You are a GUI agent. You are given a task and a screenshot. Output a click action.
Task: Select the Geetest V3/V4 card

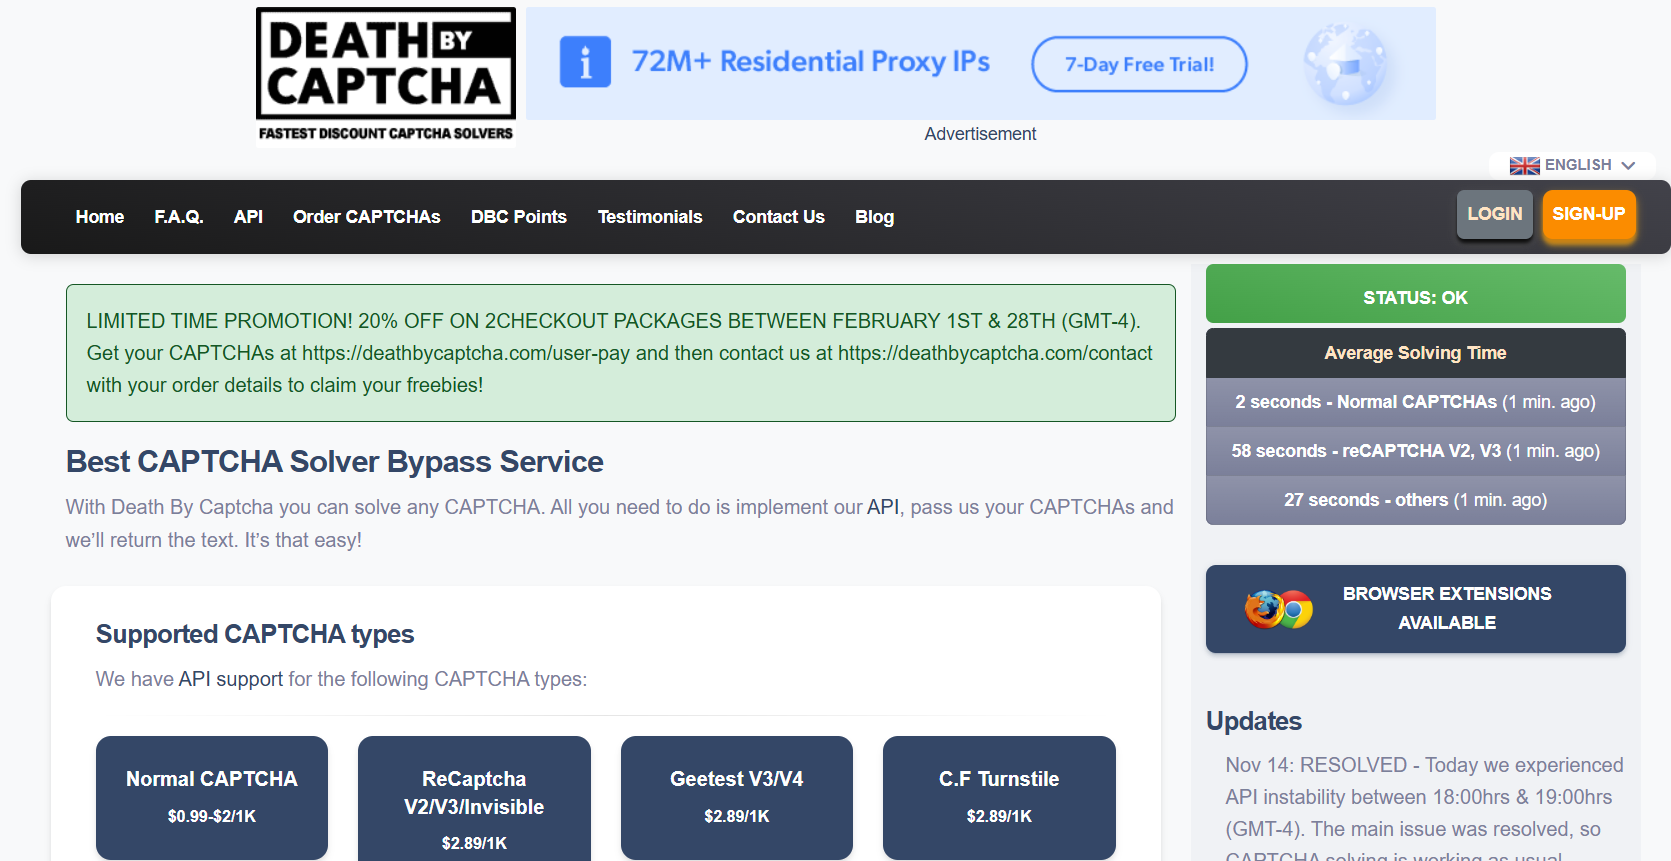coord(737,798)
